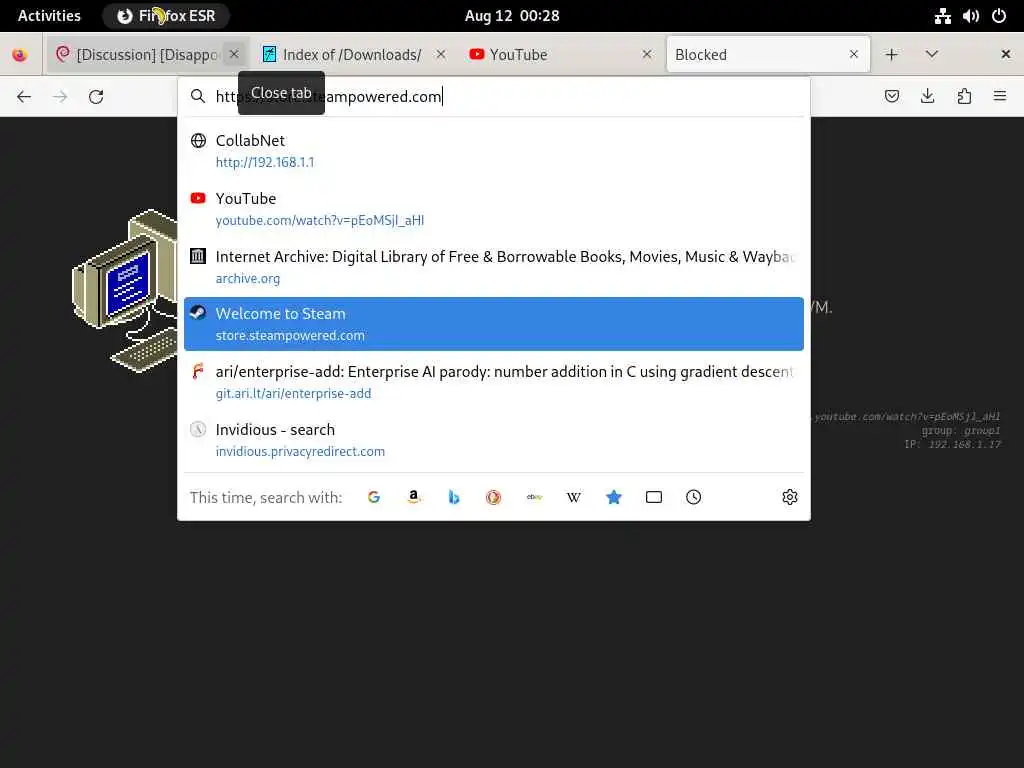The height and width of the screenshot is (768, 1024).
Task: Open the Downloads panel
Action: (x=927, y=97)
